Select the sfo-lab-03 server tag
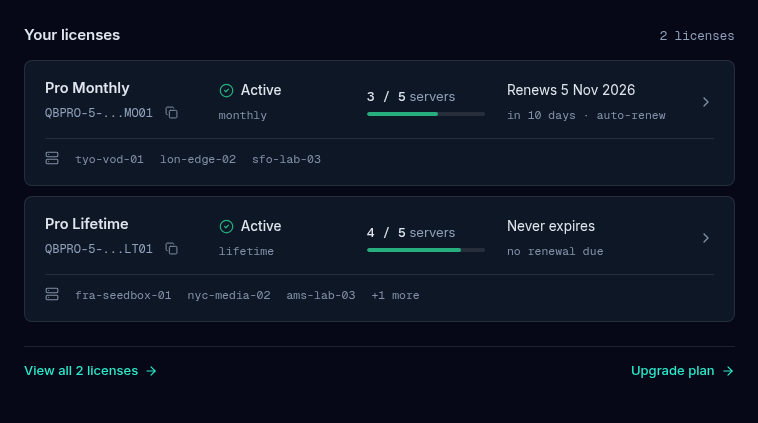Image resolution: width=758 pixels, height=423 pixels. [286, 160]
